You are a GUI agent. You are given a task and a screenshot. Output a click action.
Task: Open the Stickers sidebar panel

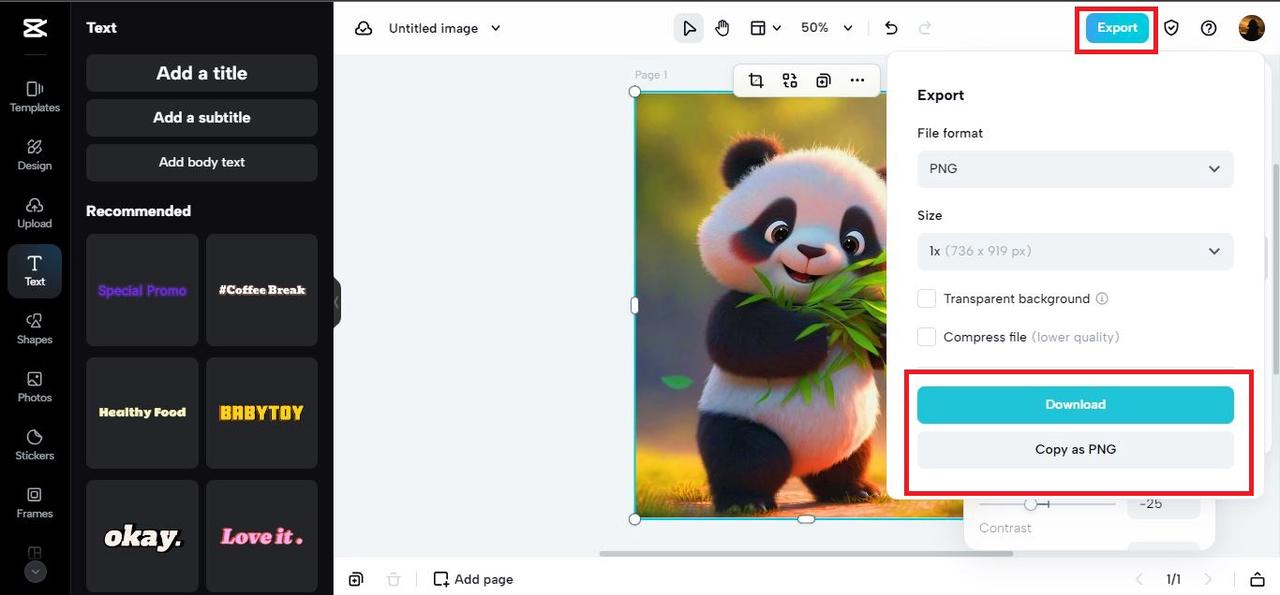[x=35, y=445]
